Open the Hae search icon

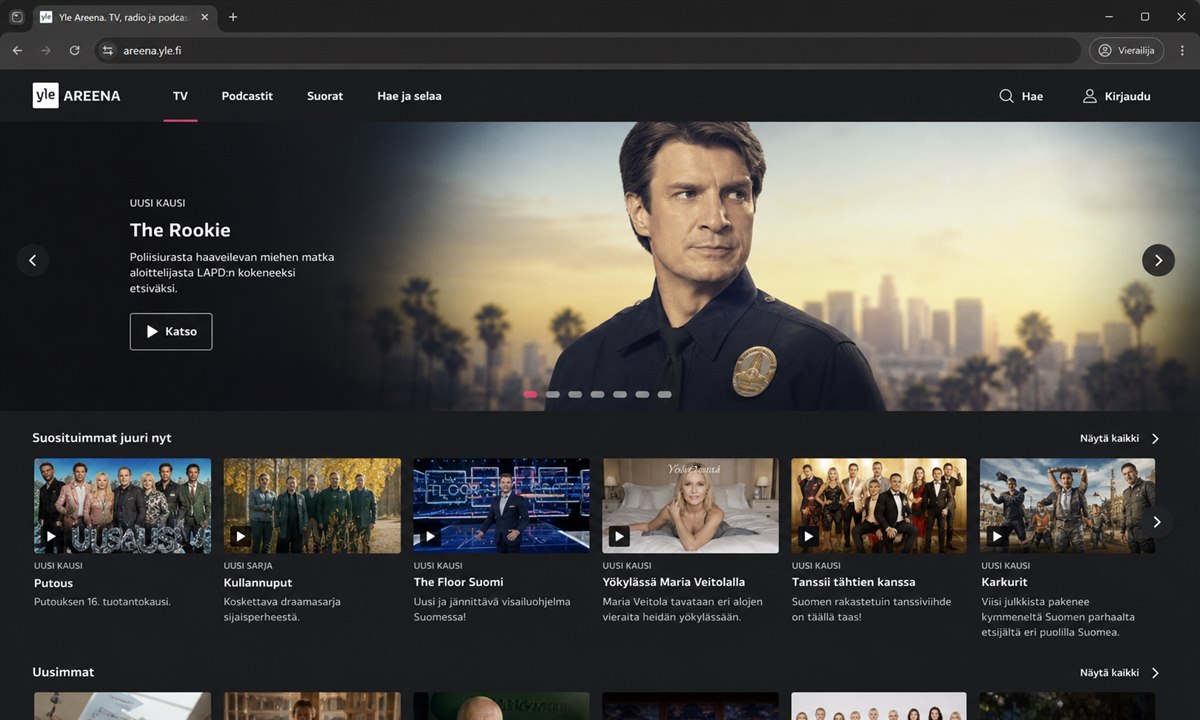(1006, 96)
